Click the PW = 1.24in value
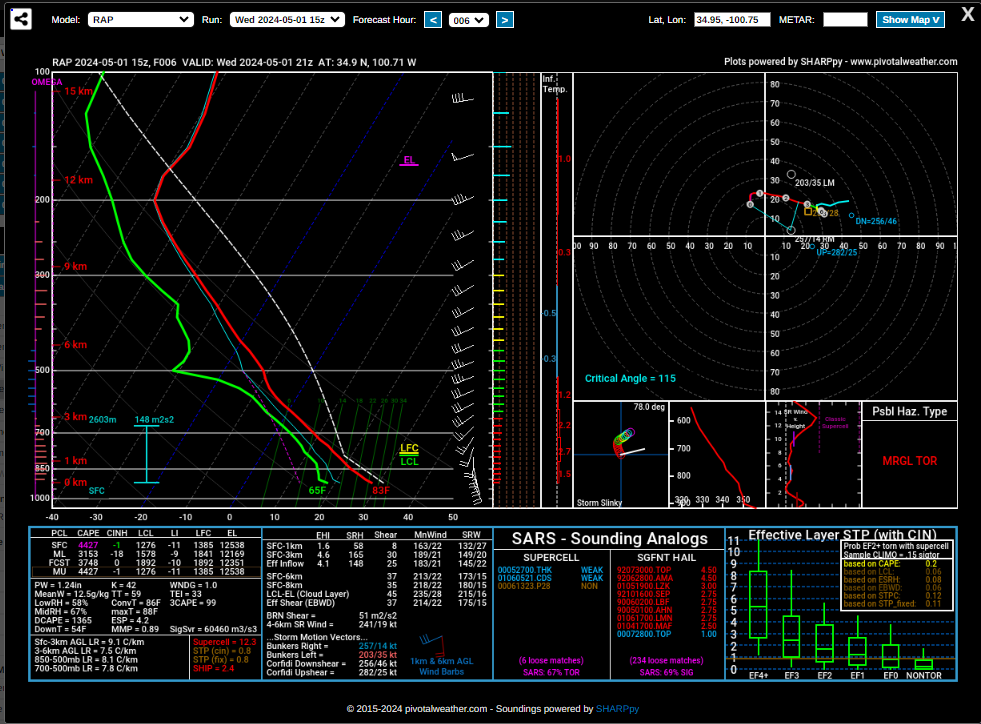This screenshot has width=981, height=724. click(58, 585)
